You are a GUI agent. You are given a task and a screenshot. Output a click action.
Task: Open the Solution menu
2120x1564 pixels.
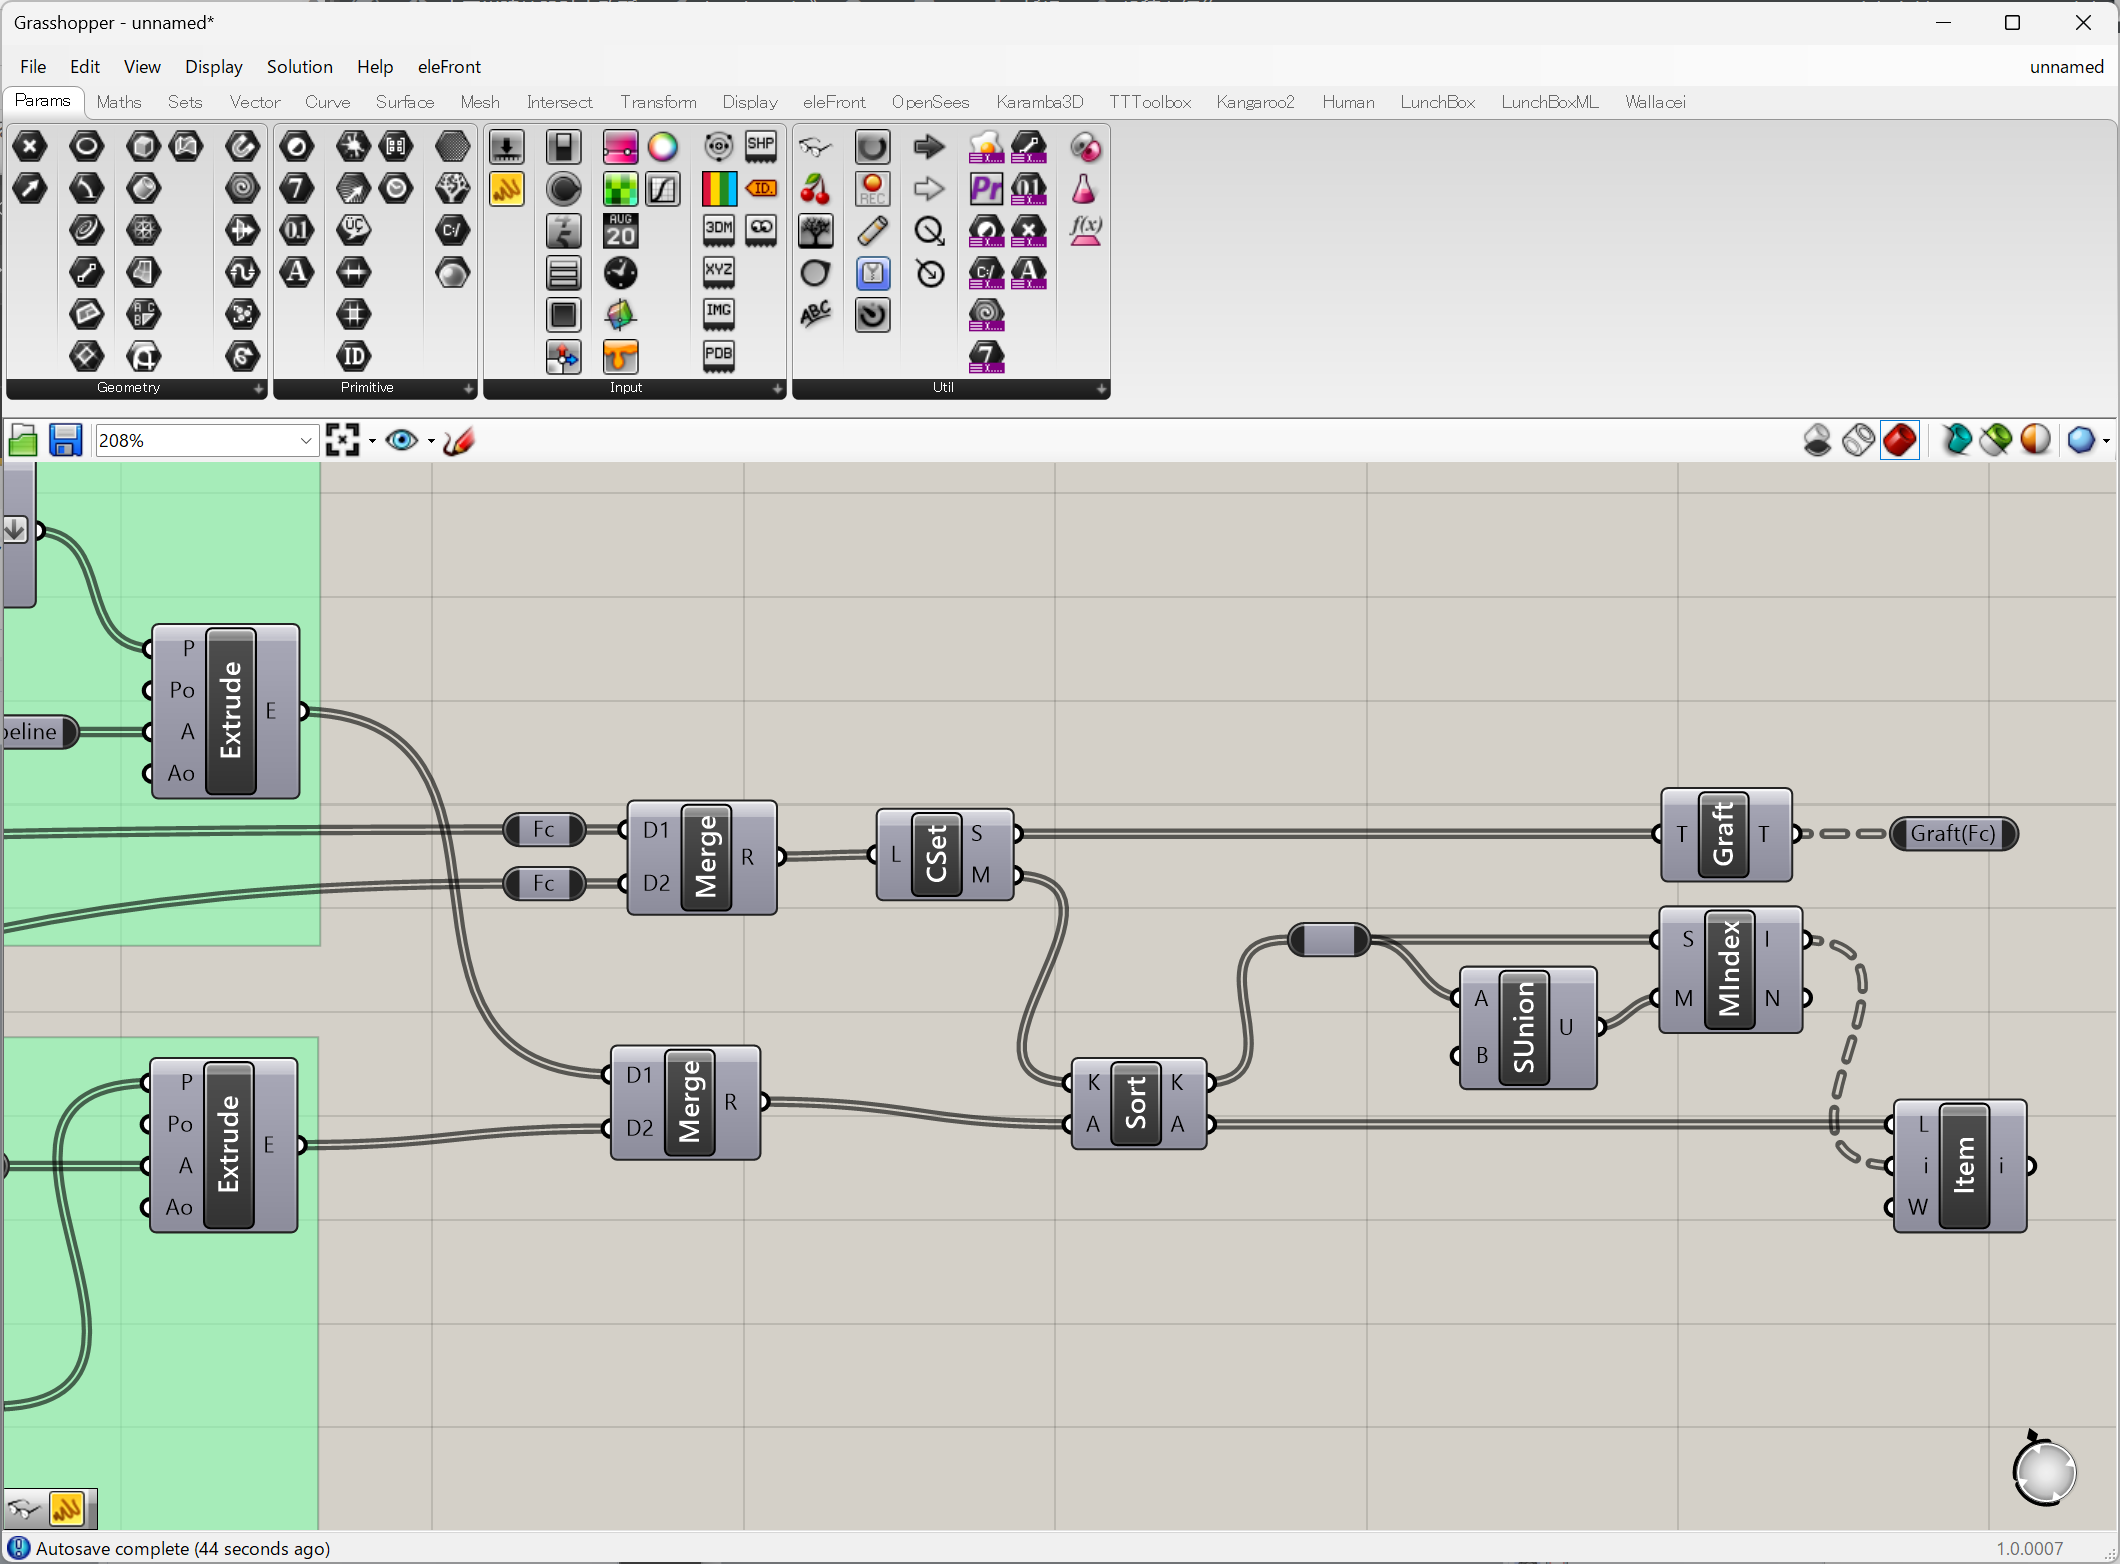click(x=299, y=67)
